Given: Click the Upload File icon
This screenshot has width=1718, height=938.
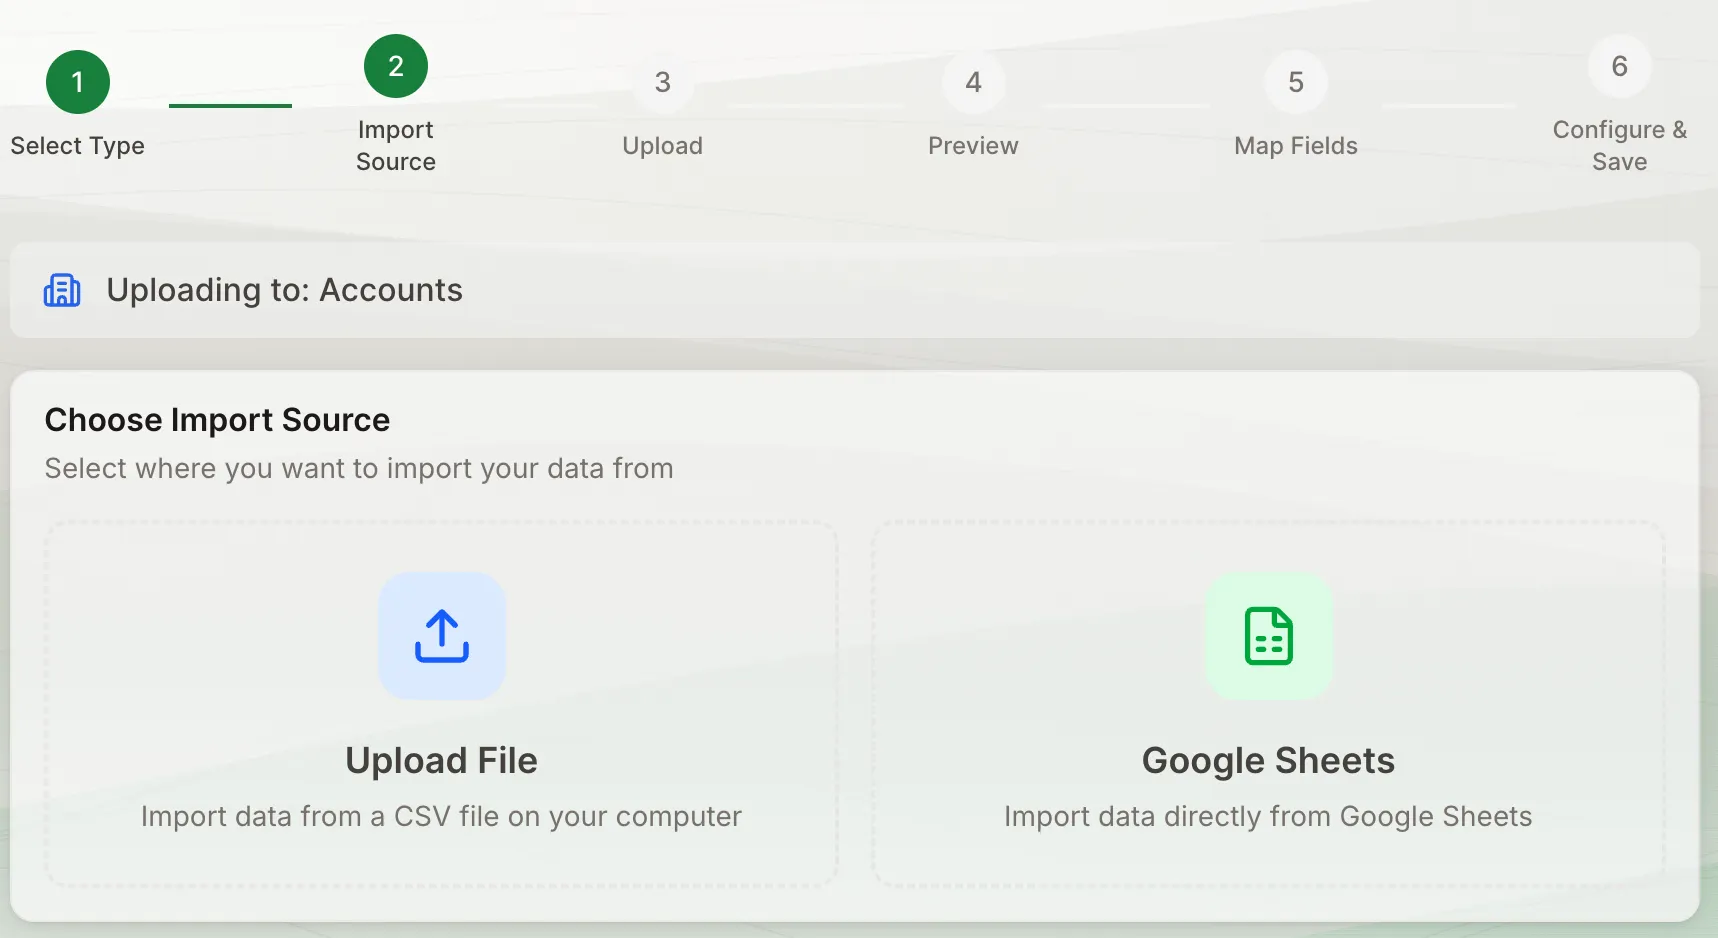Looking at the screenshot, I should click(x=441, y=636).
